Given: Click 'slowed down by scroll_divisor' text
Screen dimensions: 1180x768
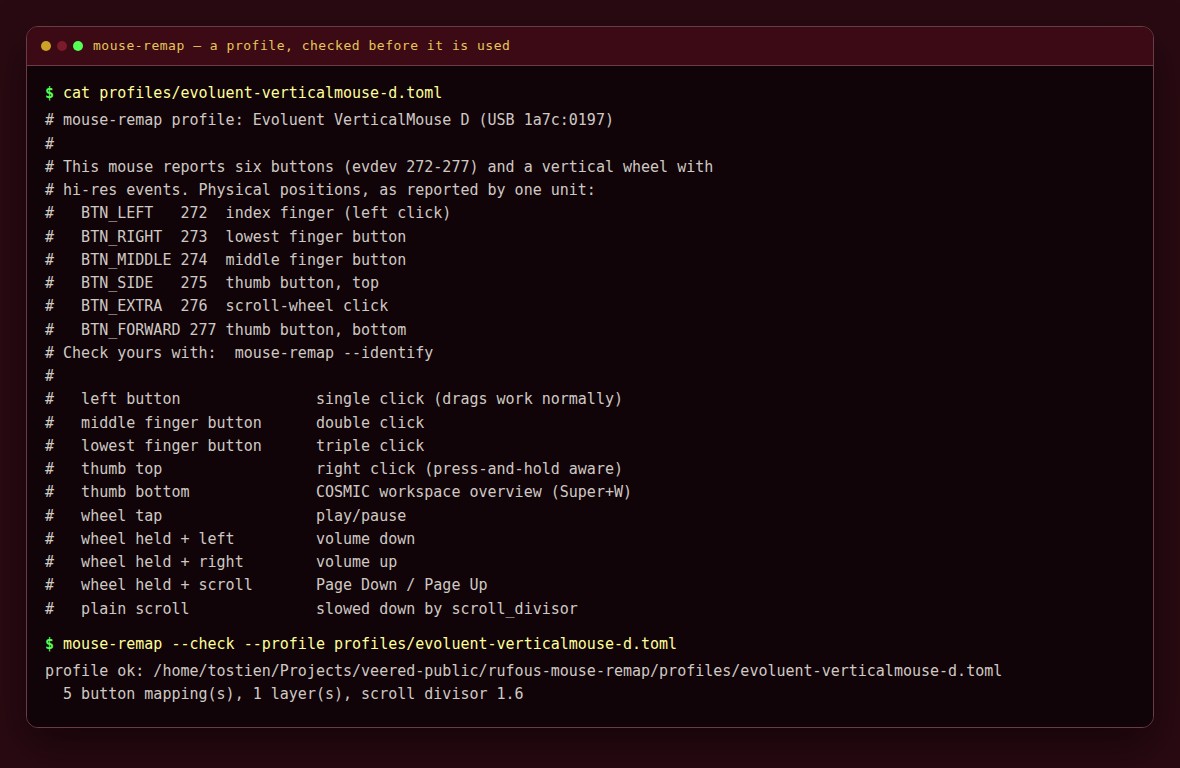Looking at the screenshot, I should pos(446,609).
